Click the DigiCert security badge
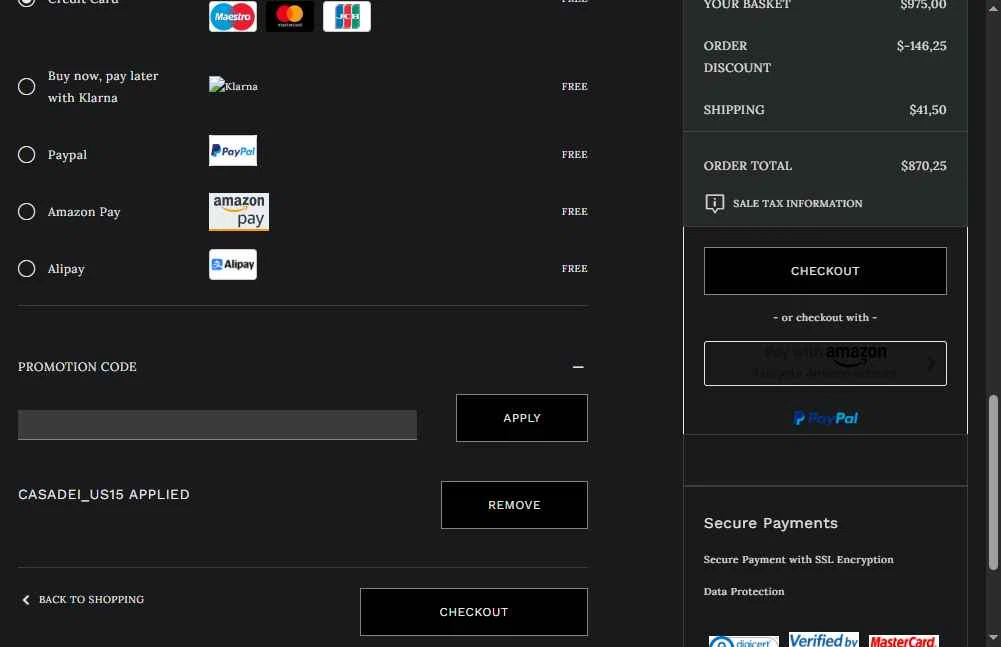 point(744,641)
